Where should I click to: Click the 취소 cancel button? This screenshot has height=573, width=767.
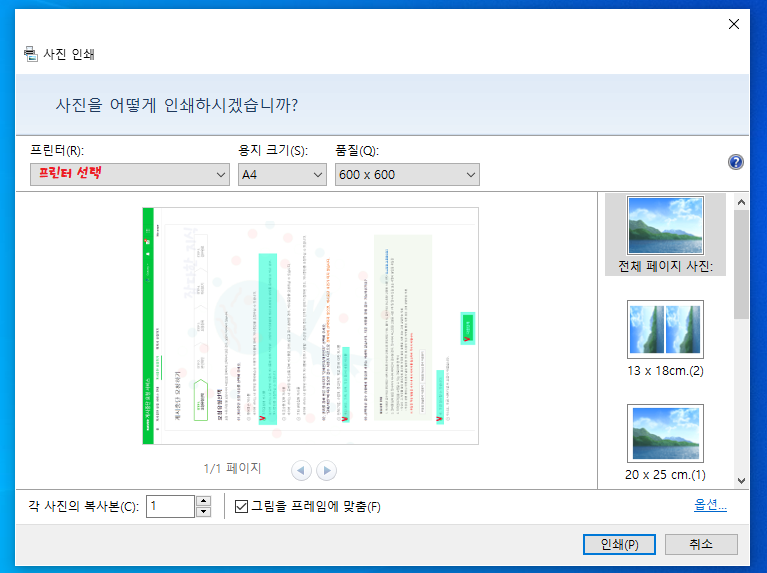(701, 544)
